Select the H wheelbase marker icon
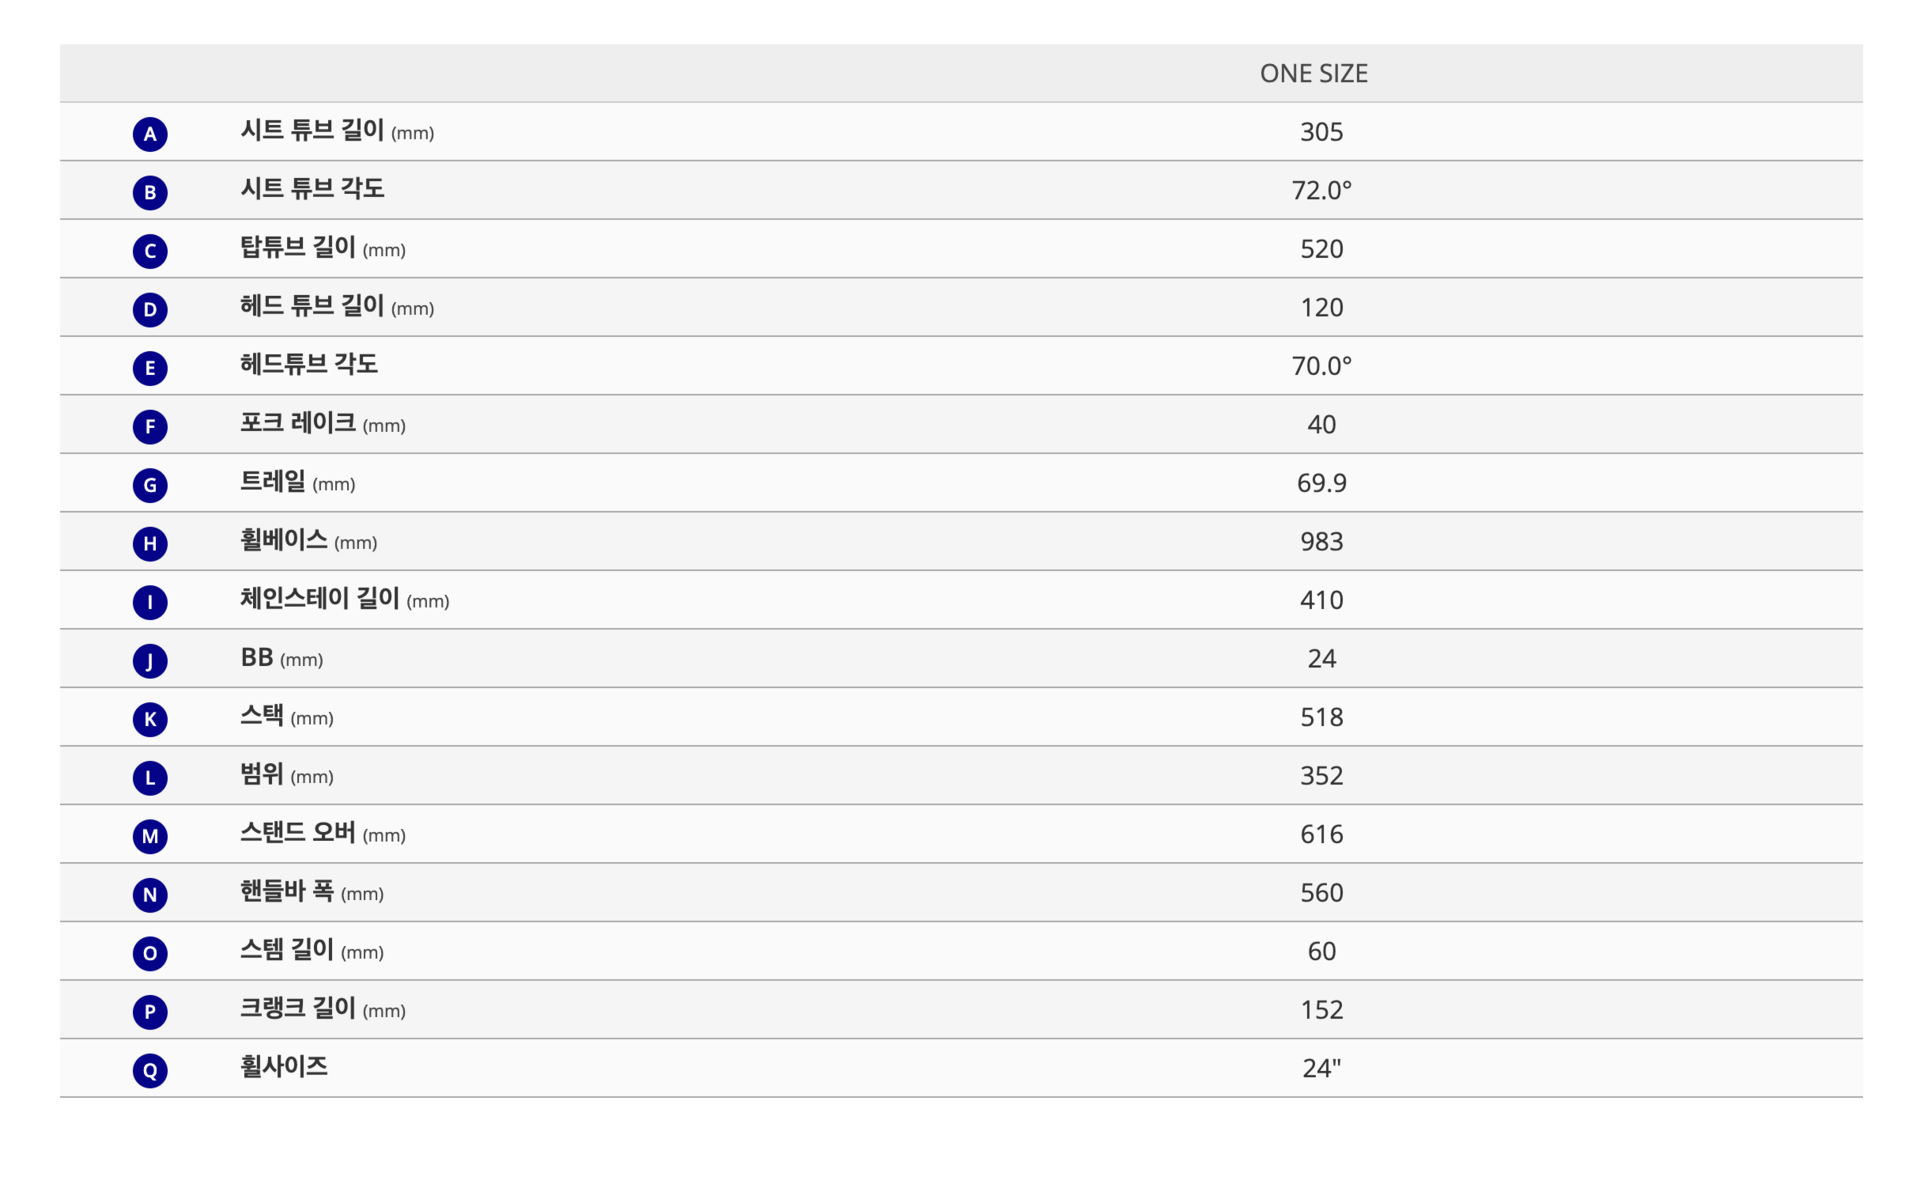The image size is (1920, 1188). tap(150, 543)
